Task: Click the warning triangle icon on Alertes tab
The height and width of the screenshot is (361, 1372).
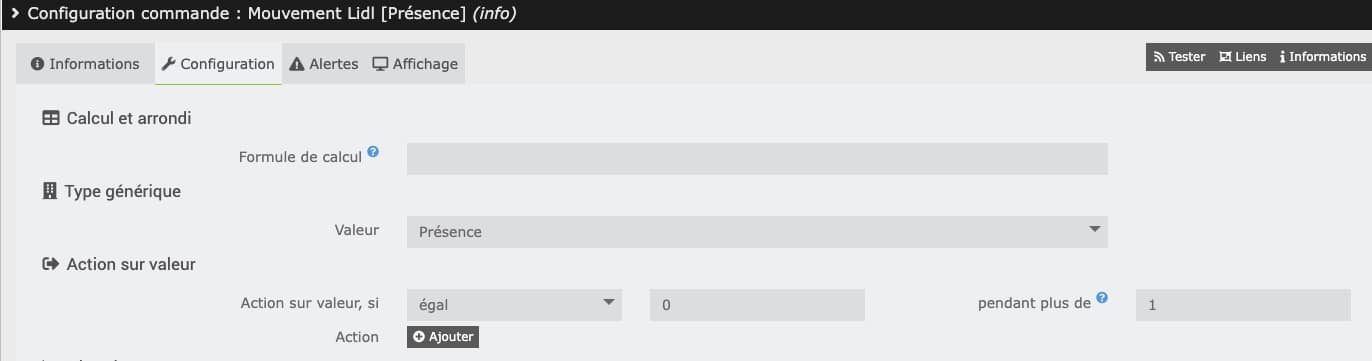Action: tap(297, 64)
